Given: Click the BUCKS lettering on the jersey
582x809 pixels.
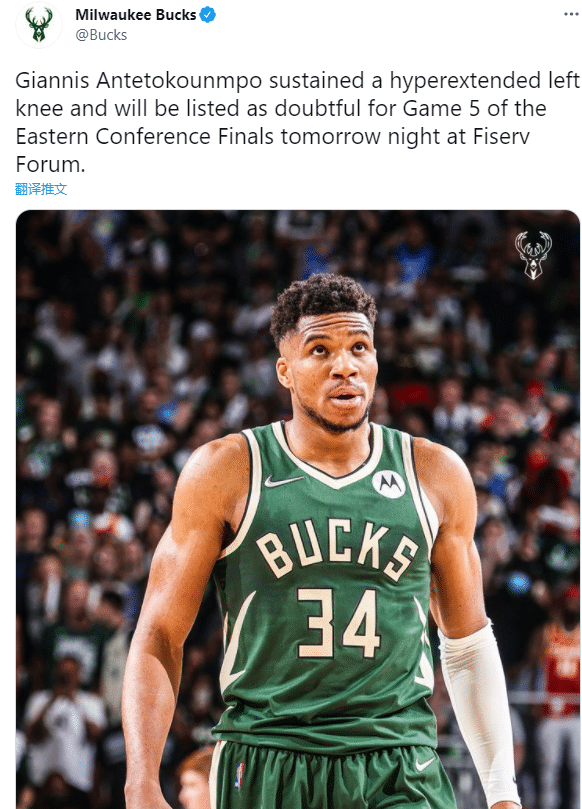Looking at the screenshot, I should (337, 549).
